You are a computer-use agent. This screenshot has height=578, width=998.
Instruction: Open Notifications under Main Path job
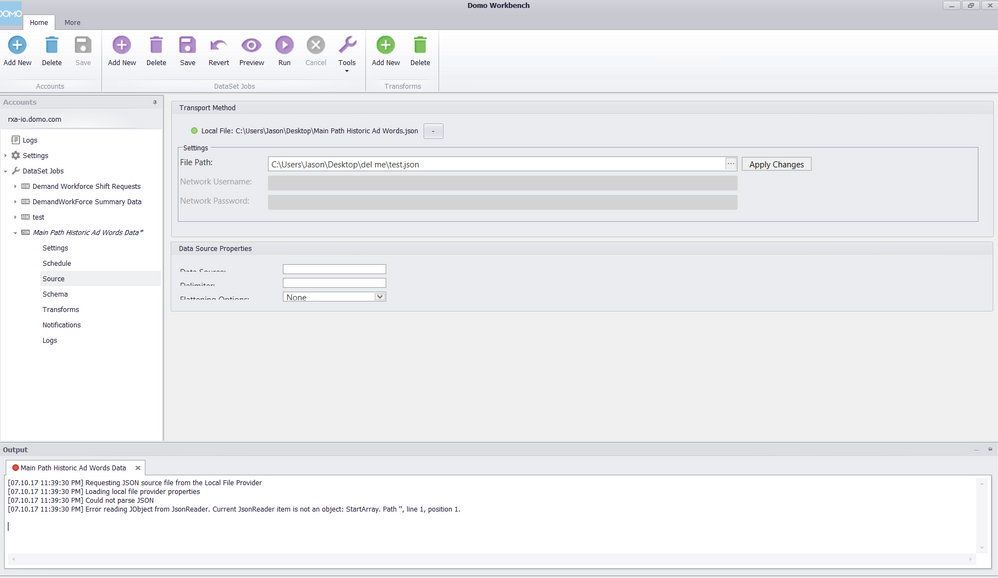[x=62, y=325]
